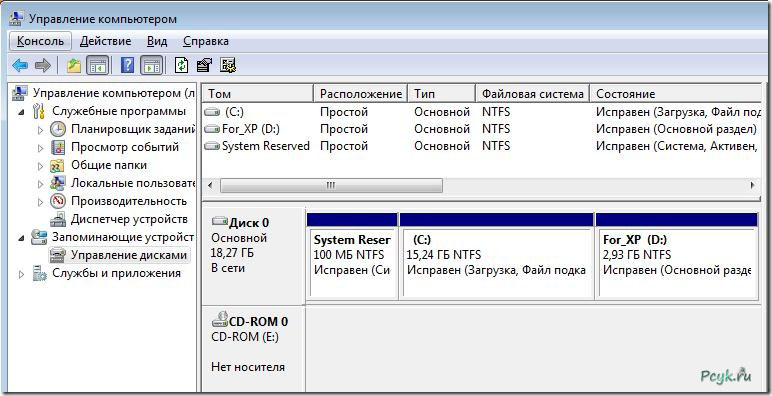
Task: Open Help via the question mark icon
Action: [x=128, y=65]
